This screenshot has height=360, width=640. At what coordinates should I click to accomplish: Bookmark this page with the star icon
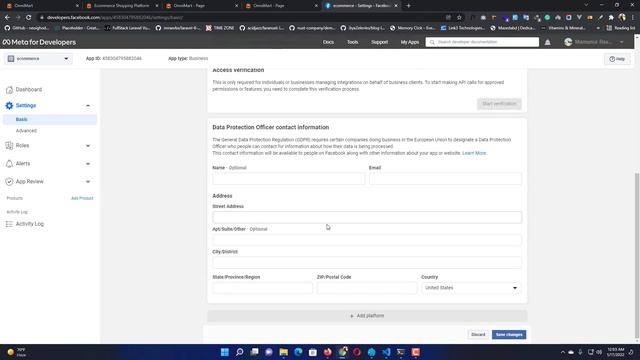[x=459, y=18]
